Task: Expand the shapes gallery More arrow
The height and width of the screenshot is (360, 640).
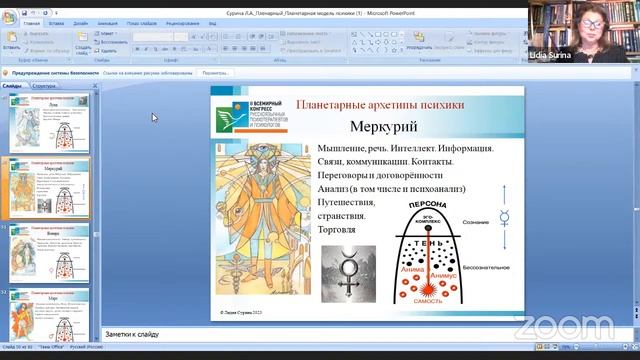Action: 402,51
